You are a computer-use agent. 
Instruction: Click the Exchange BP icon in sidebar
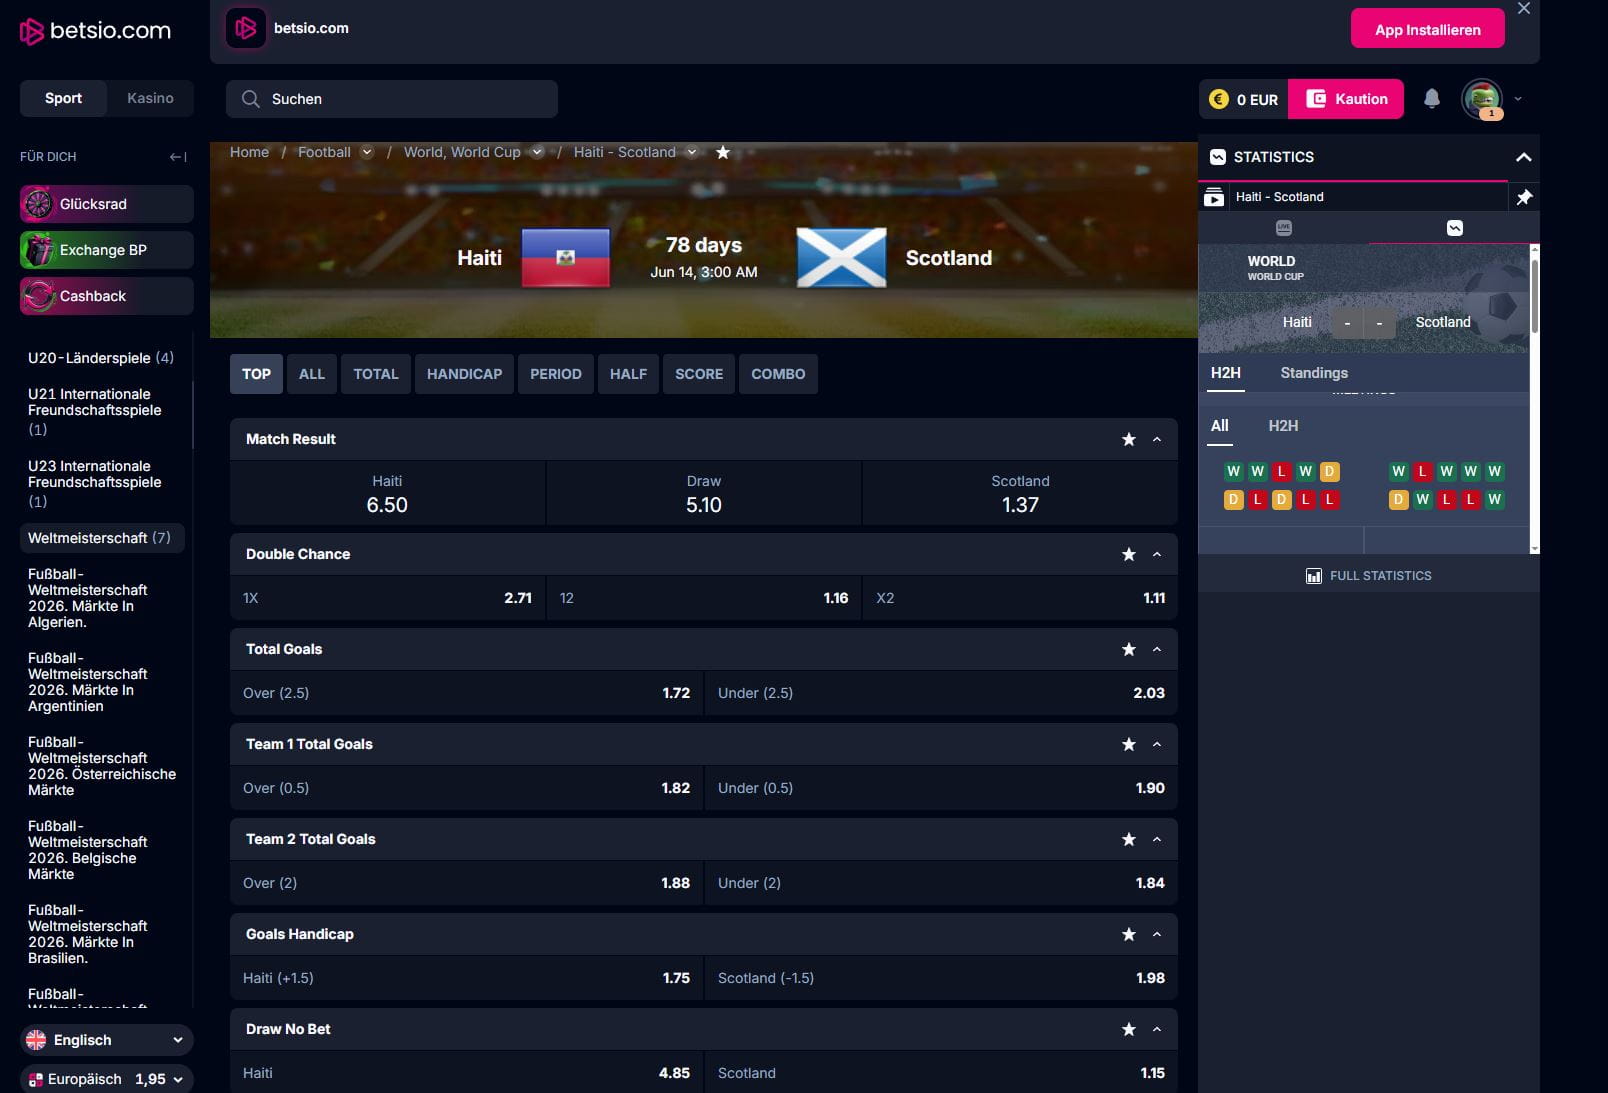click(x=38, y=249)
